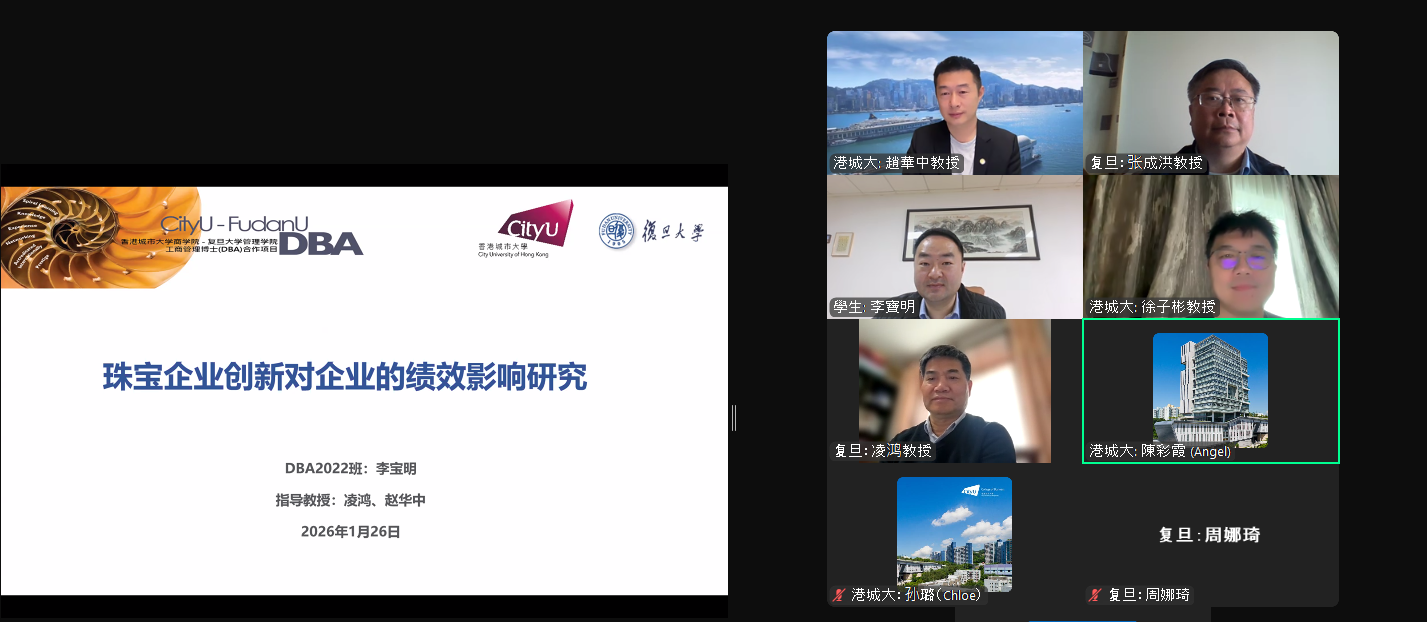This screenshot has width=1427, height=622.
Task: Click the muted microphone icon beside 复旦:周娜琦
Action: (1092, 594)
